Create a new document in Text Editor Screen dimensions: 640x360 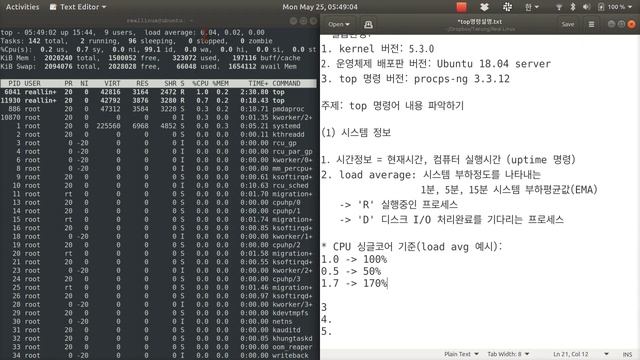(x=368, y=24)
